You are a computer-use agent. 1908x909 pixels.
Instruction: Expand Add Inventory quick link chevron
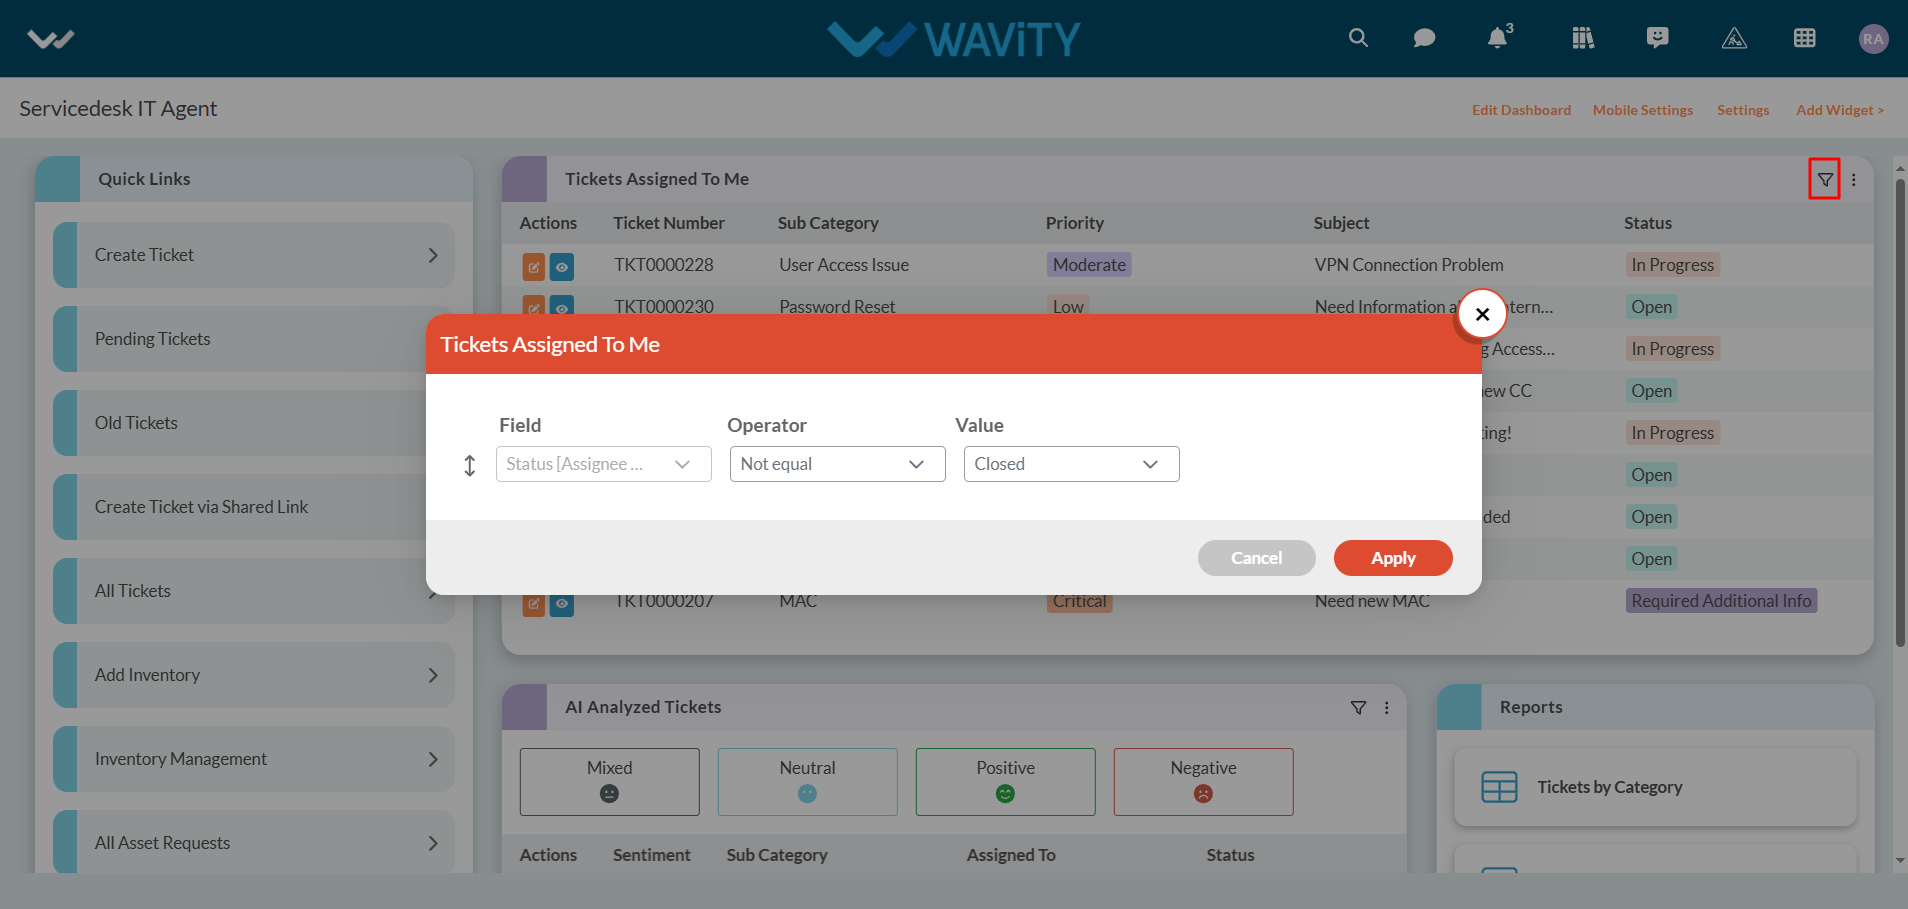(x=433, y=675)
